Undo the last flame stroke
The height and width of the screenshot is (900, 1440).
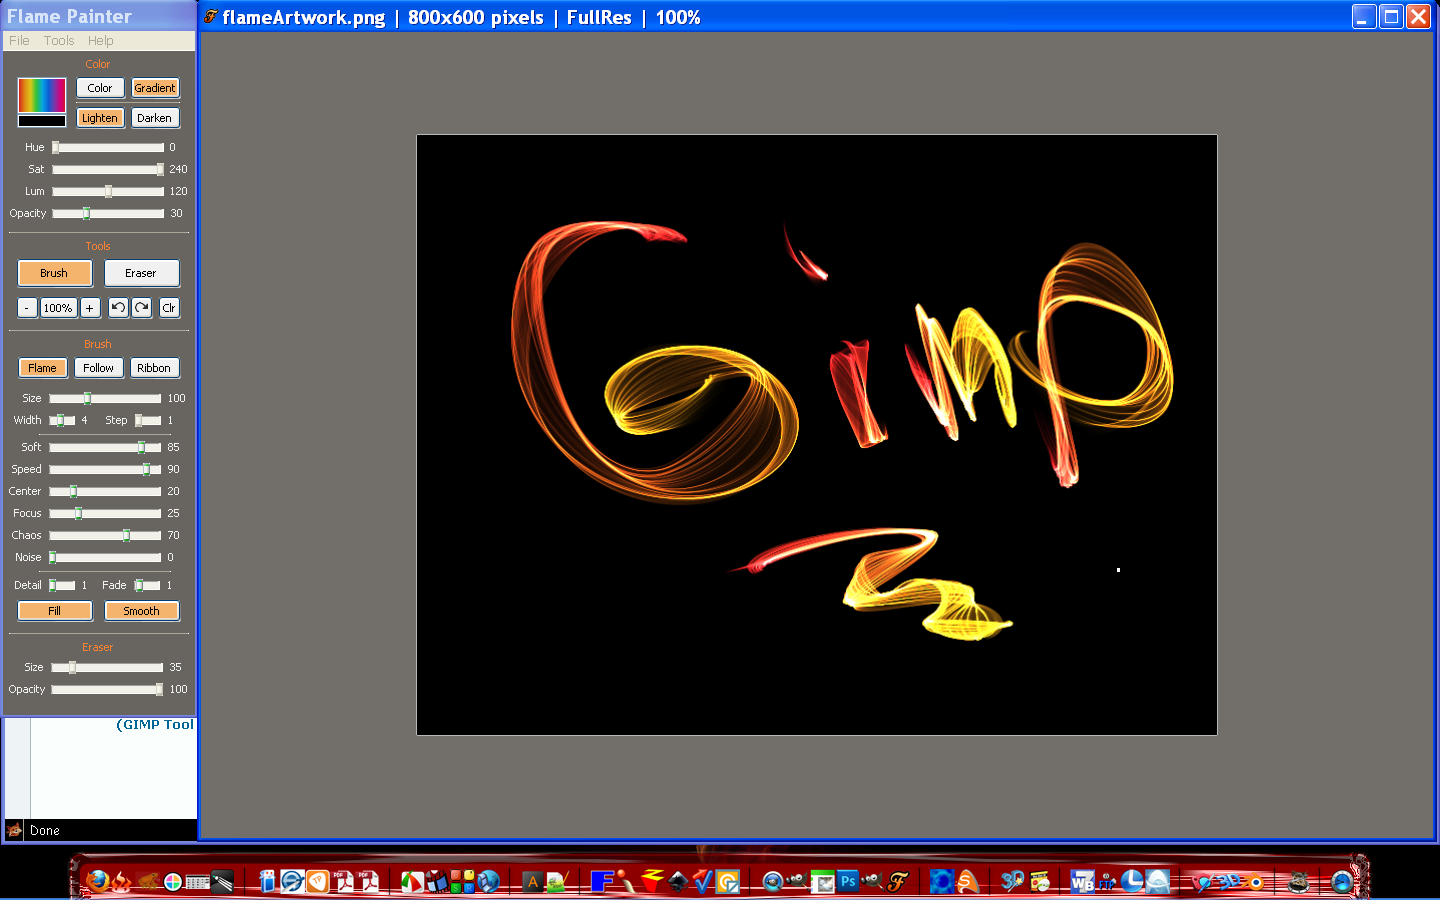point(118,308)
